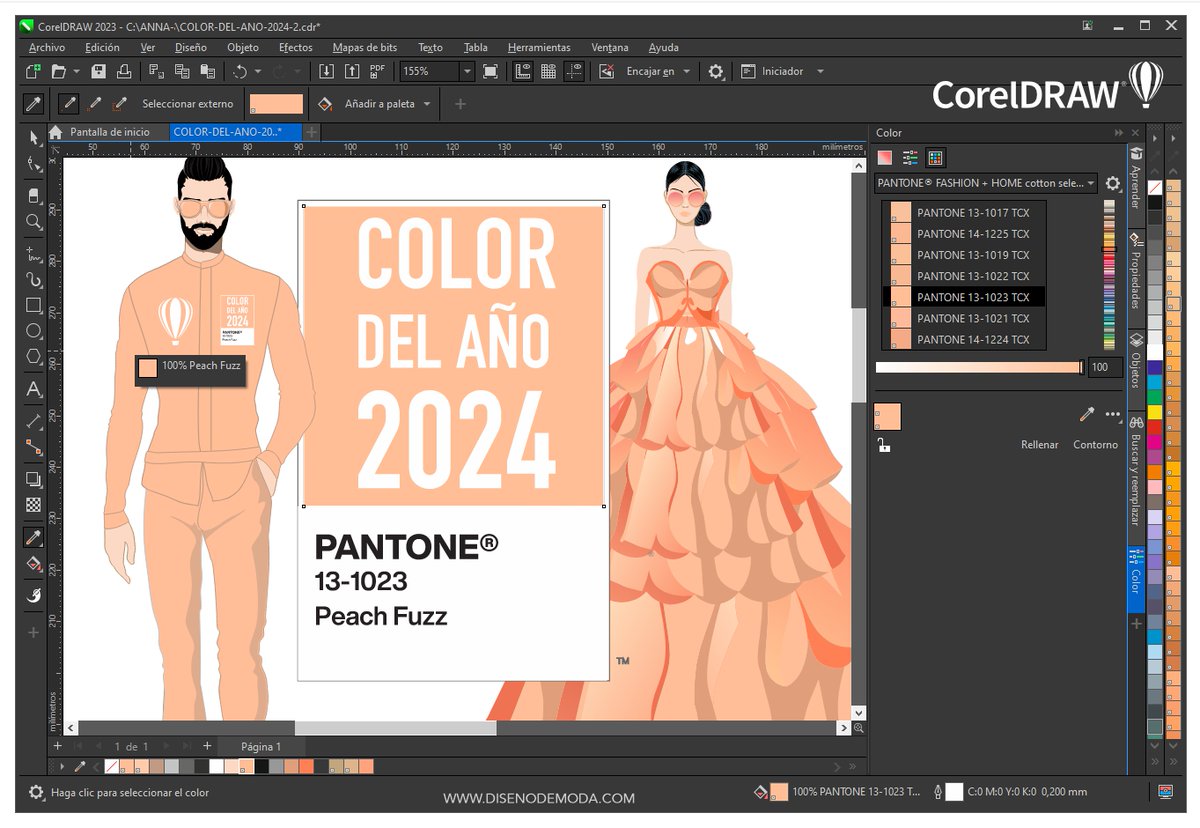Open the Options gear in standard toolbar
This screenshot has height=828, width=1200.
[716, 71]
